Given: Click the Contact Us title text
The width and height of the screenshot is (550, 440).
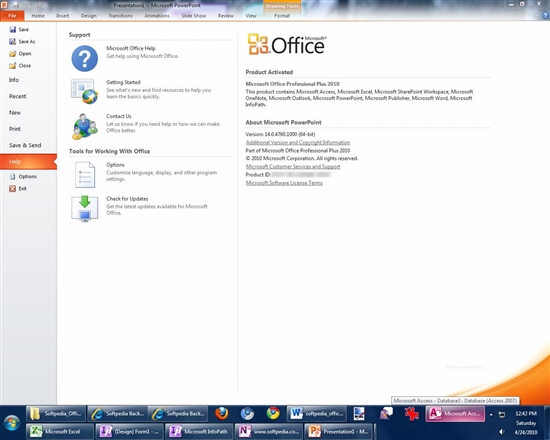Looking at the screenshot, I should click(x=119, y=116).
